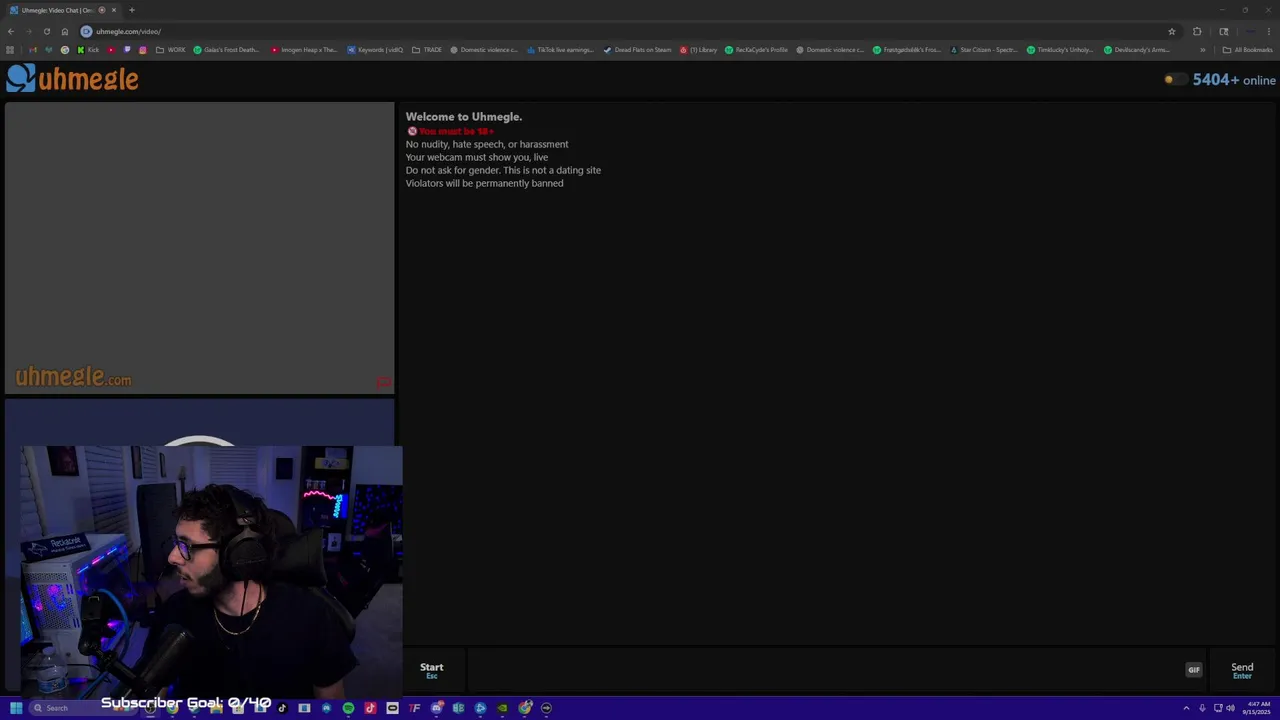Open the Keywords vidIQ bookmark

pyautogui.click(x=375, y=50)
